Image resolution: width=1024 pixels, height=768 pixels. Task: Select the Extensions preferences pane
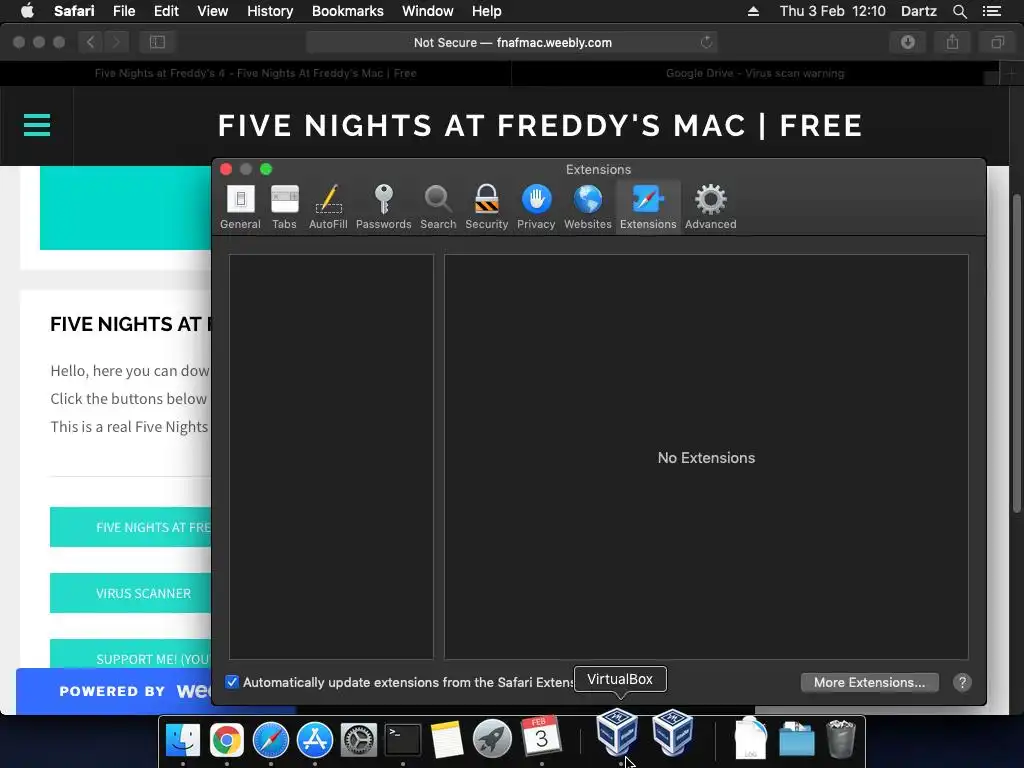[x=648, y=207]
